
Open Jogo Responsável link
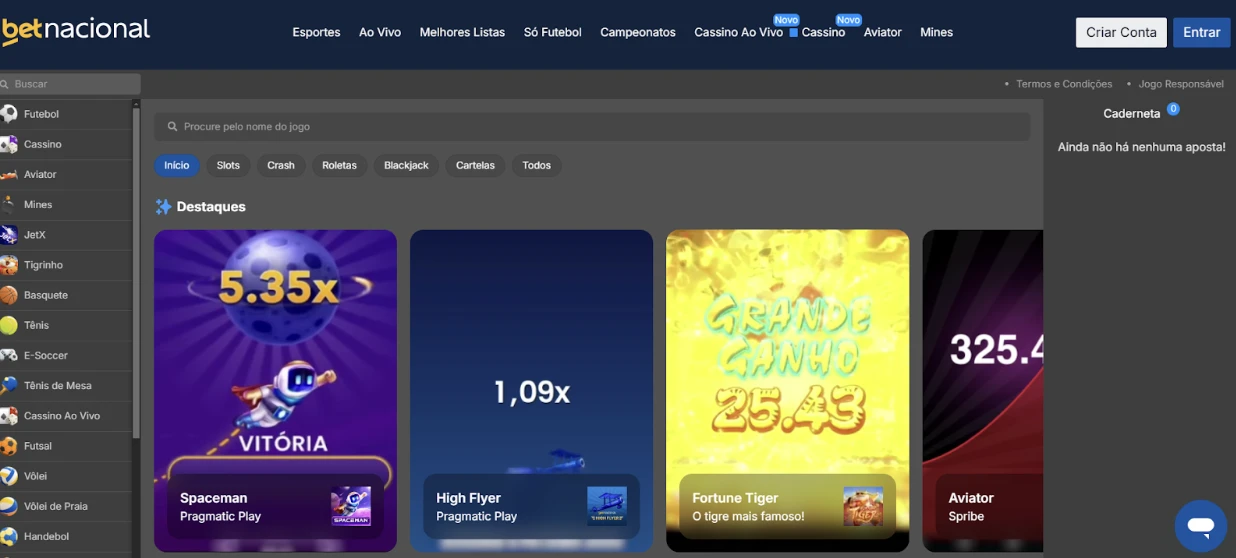point(1181,84)
